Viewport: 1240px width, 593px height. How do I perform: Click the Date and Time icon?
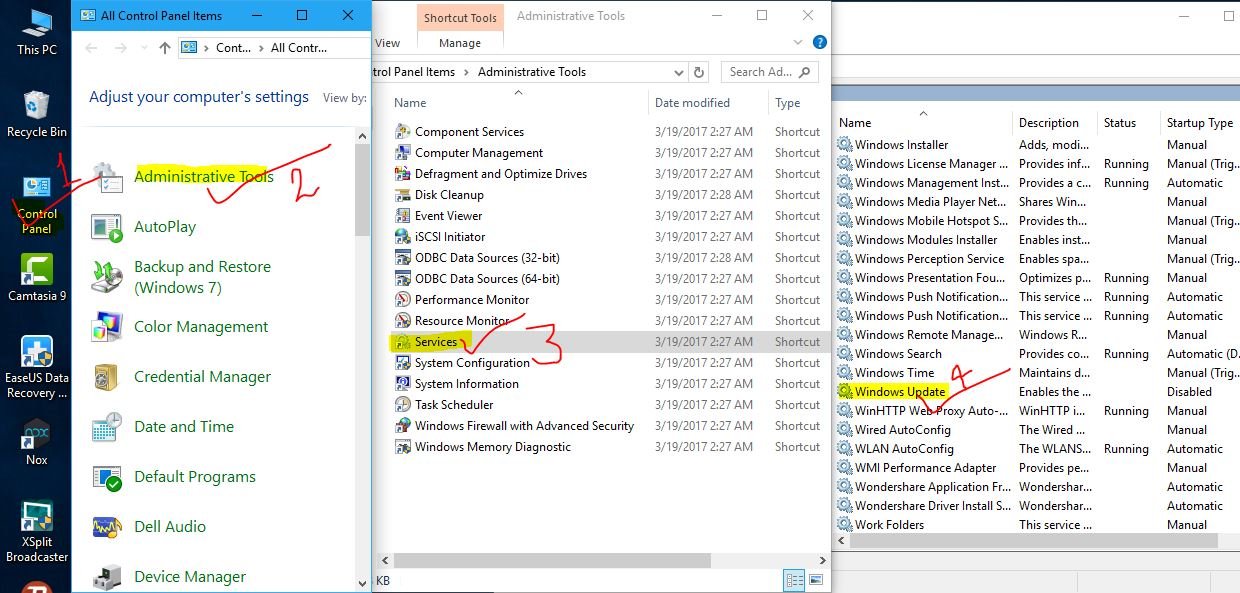pos(107,427)
